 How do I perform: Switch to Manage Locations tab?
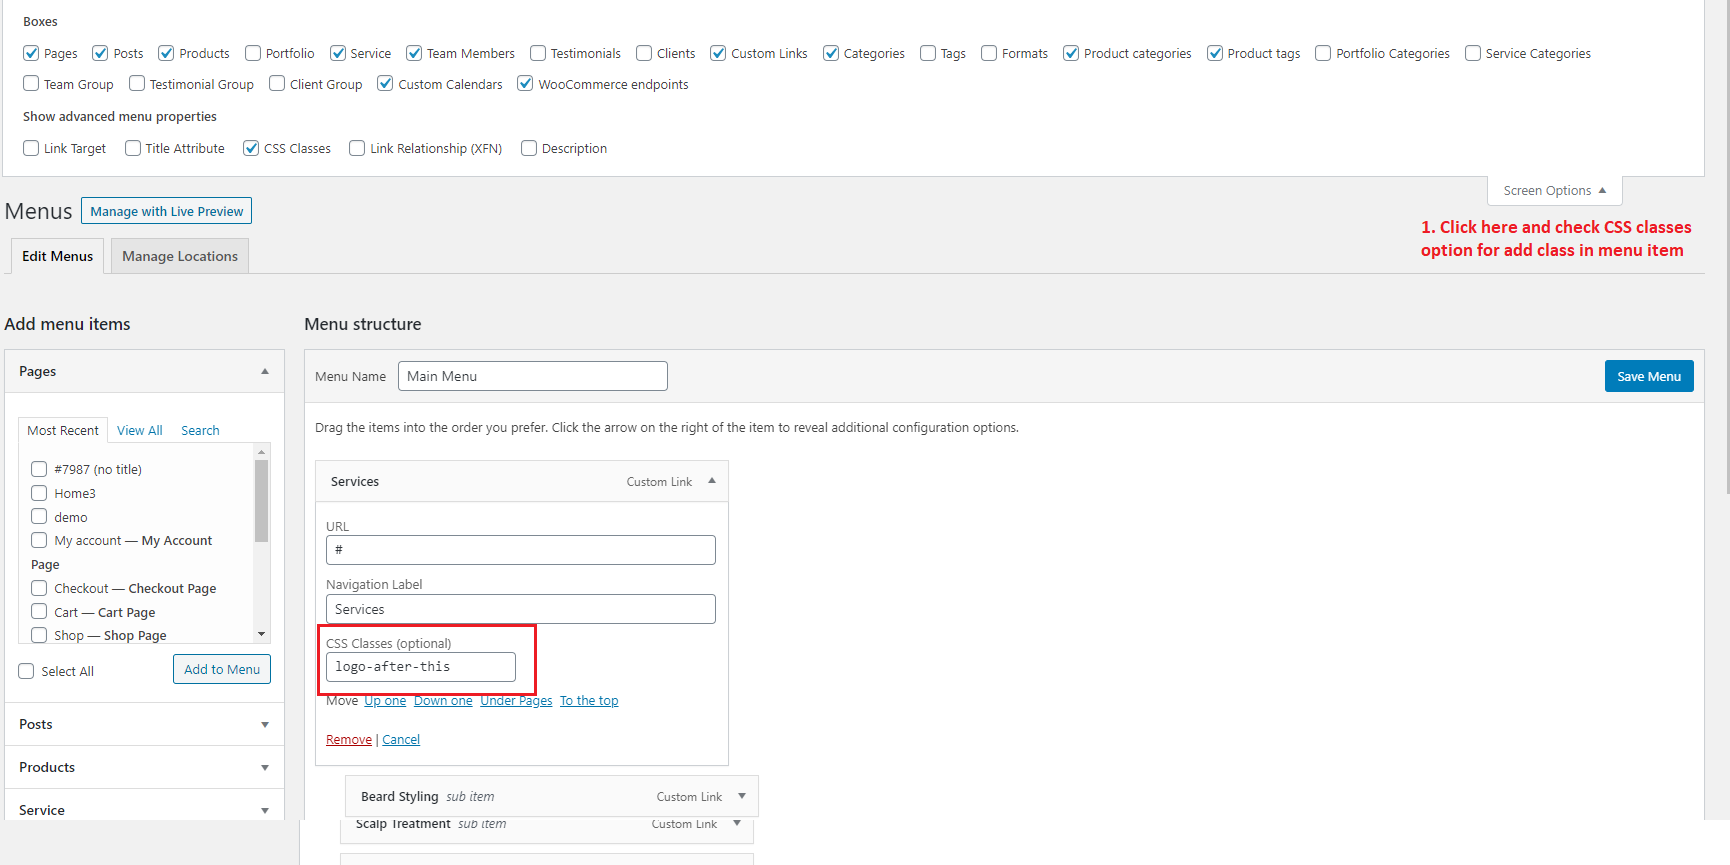tap(180, 256)
